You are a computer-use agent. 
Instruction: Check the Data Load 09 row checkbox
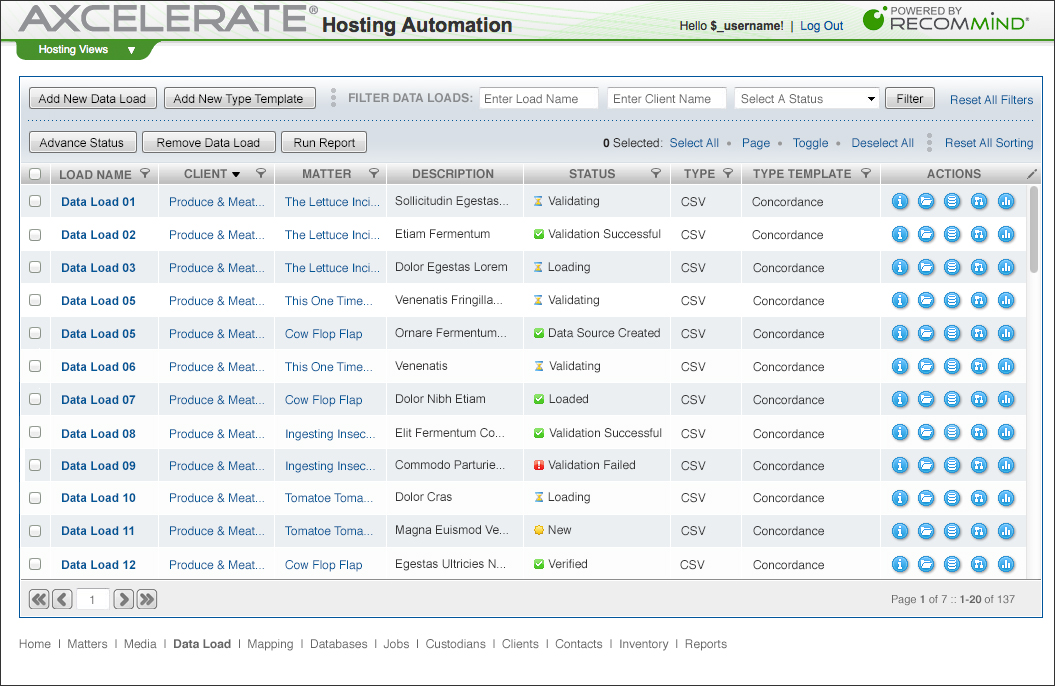coord(35,465)
